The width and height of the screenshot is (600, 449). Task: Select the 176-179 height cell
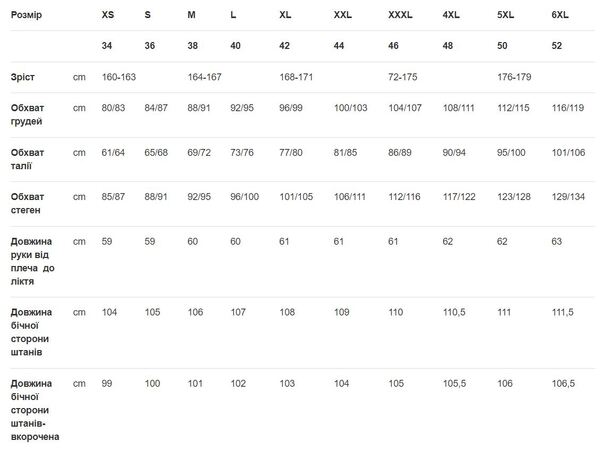coord(515,76)
